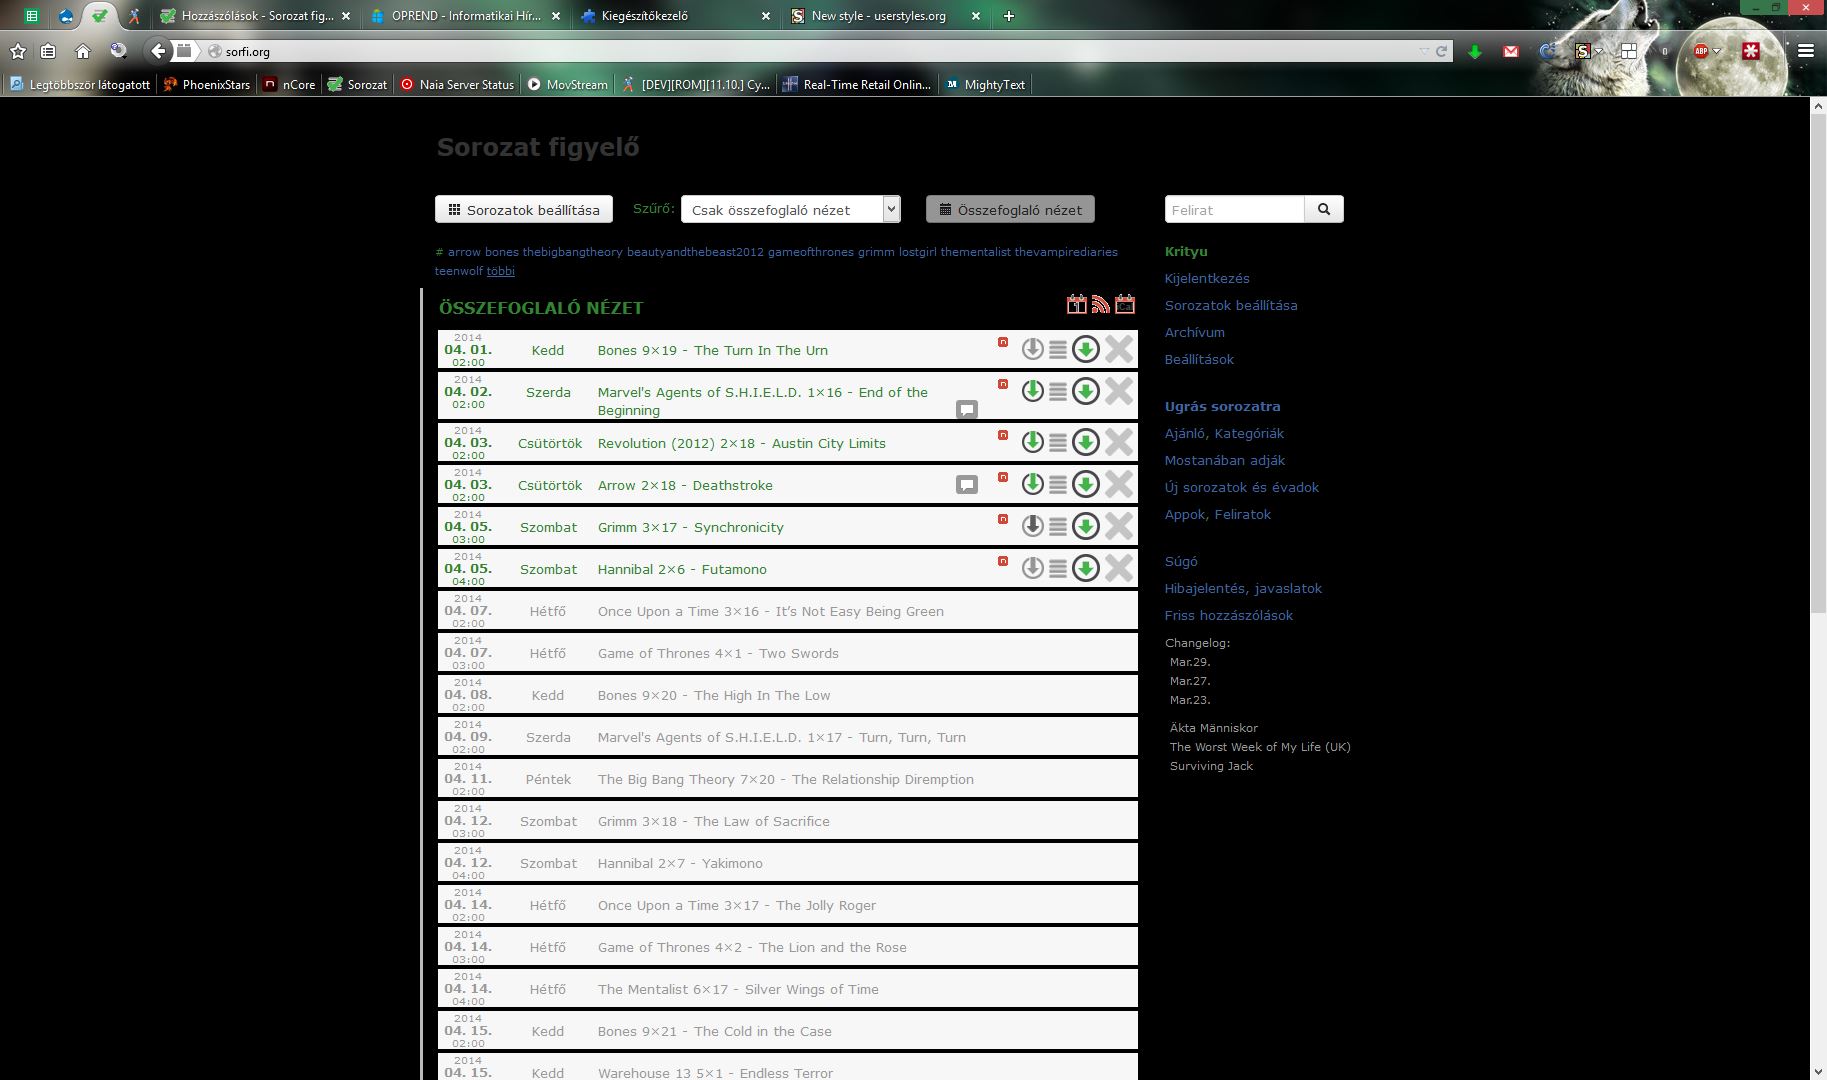Click Kijelentkezés in the sidebar
This screenshot has height=1080, width=1827.
1207,278
